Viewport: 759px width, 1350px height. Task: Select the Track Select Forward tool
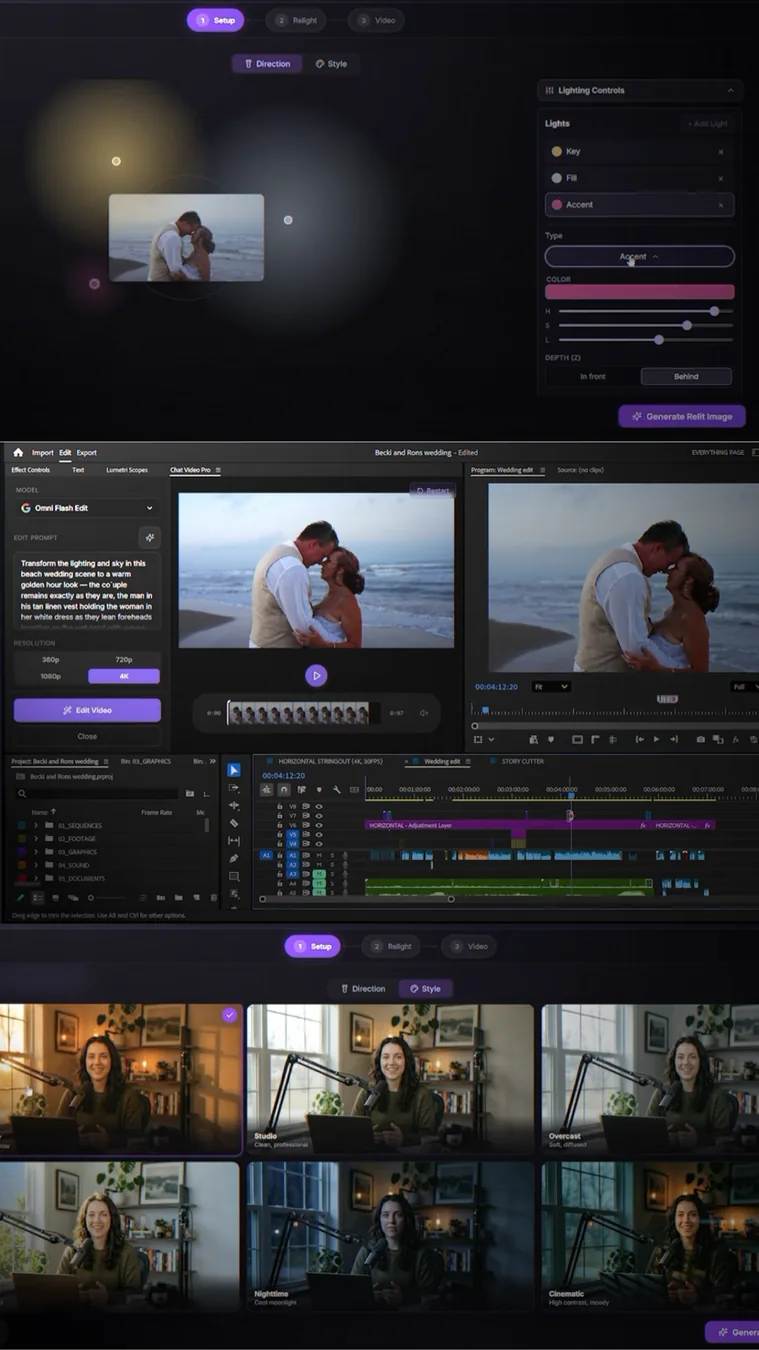pos(233,788)
